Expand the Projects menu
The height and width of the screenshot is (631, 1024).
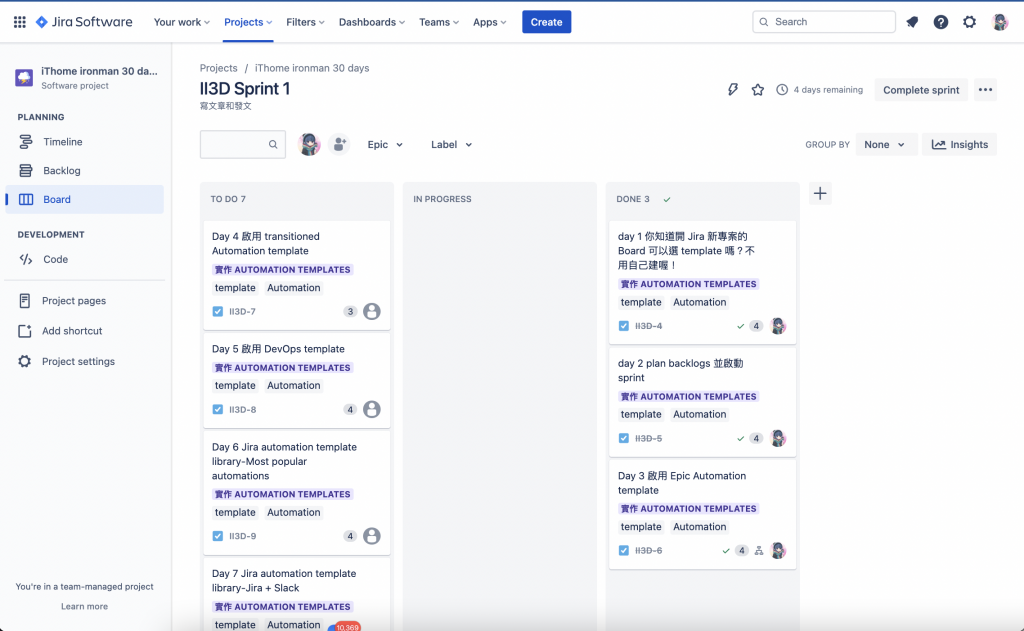248,22
